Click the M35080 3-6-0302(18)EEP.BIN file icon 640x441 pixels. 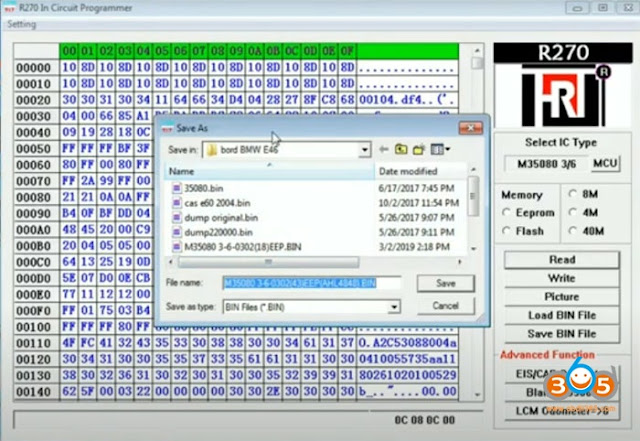176,247
